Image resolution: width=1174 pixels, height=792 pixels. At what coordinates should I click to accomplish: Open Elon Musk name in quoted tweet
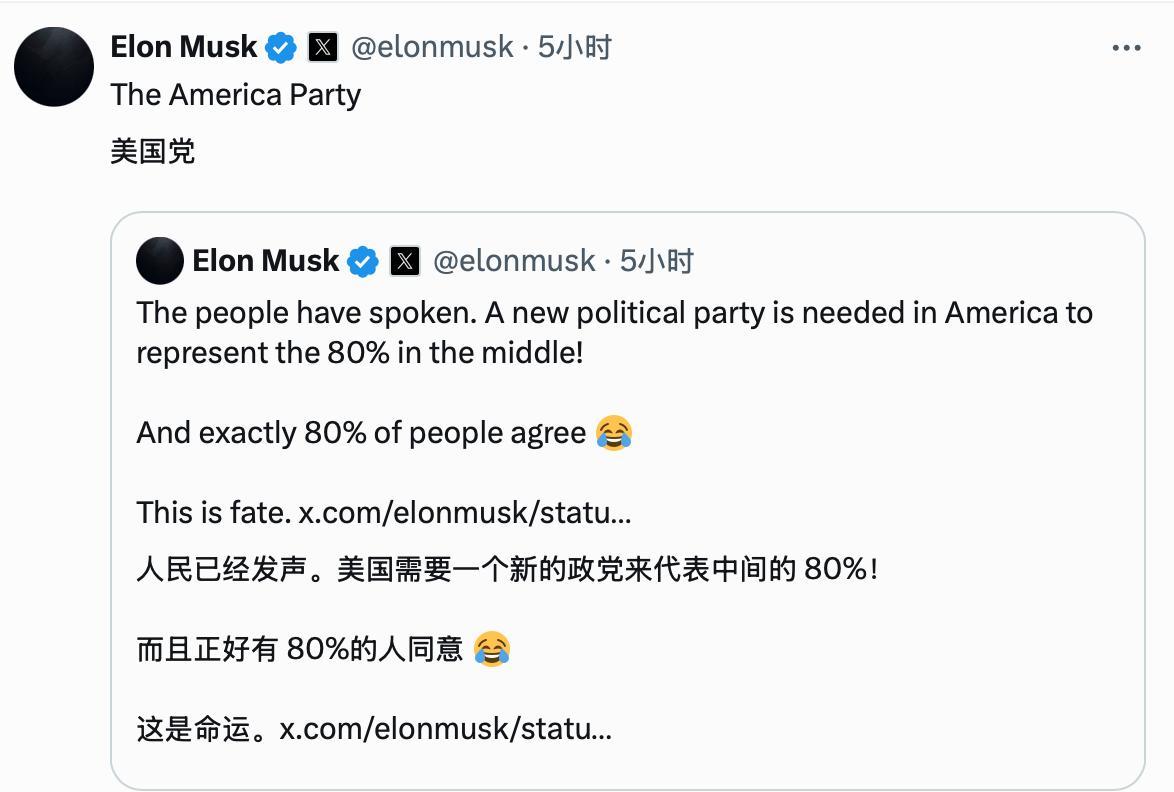(266, 261)
